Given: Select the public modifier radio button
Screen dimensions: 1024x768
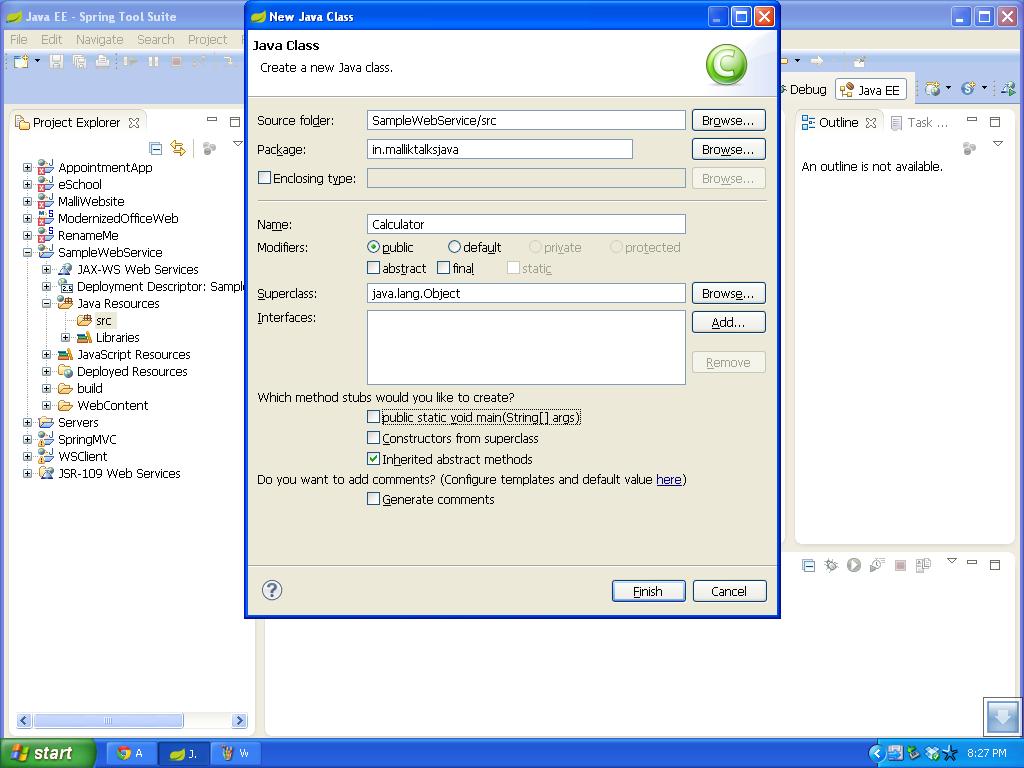Looking at the screenshot, I should click(373, 247).
